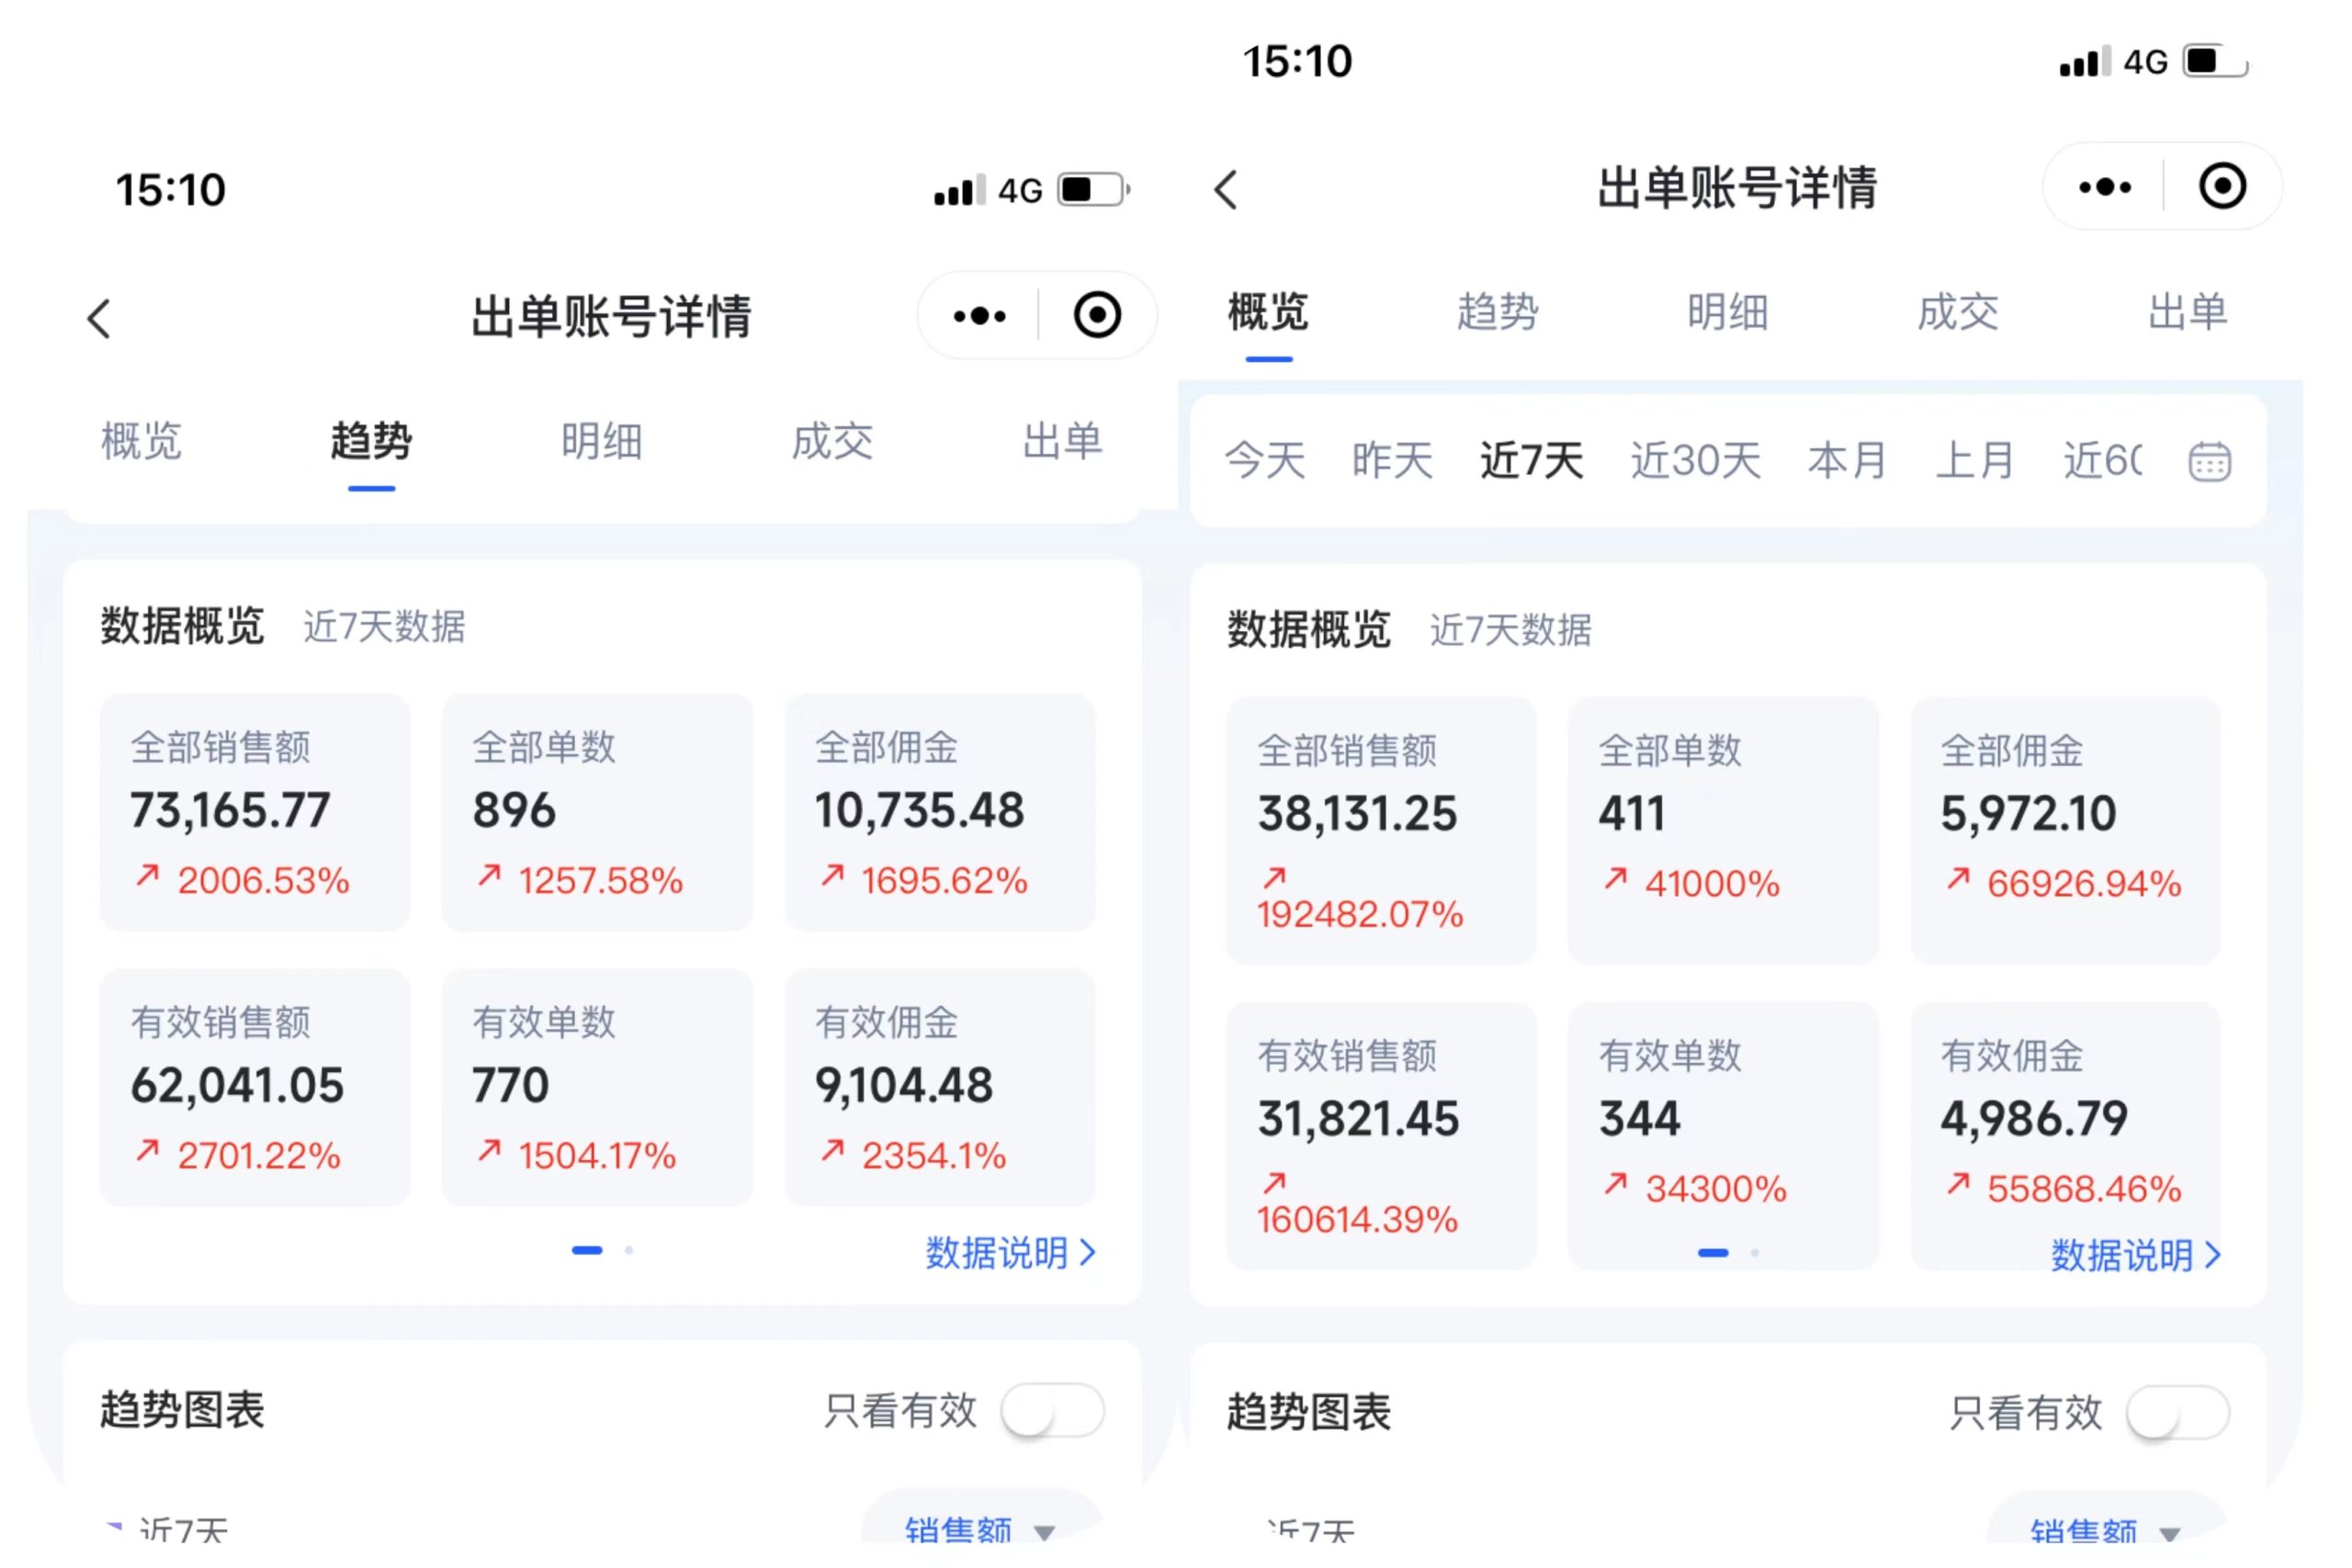Tap the back arrow on the left screen
Image resolution: width=2352 pixels, height=1568 pixels.
(99, 318)
